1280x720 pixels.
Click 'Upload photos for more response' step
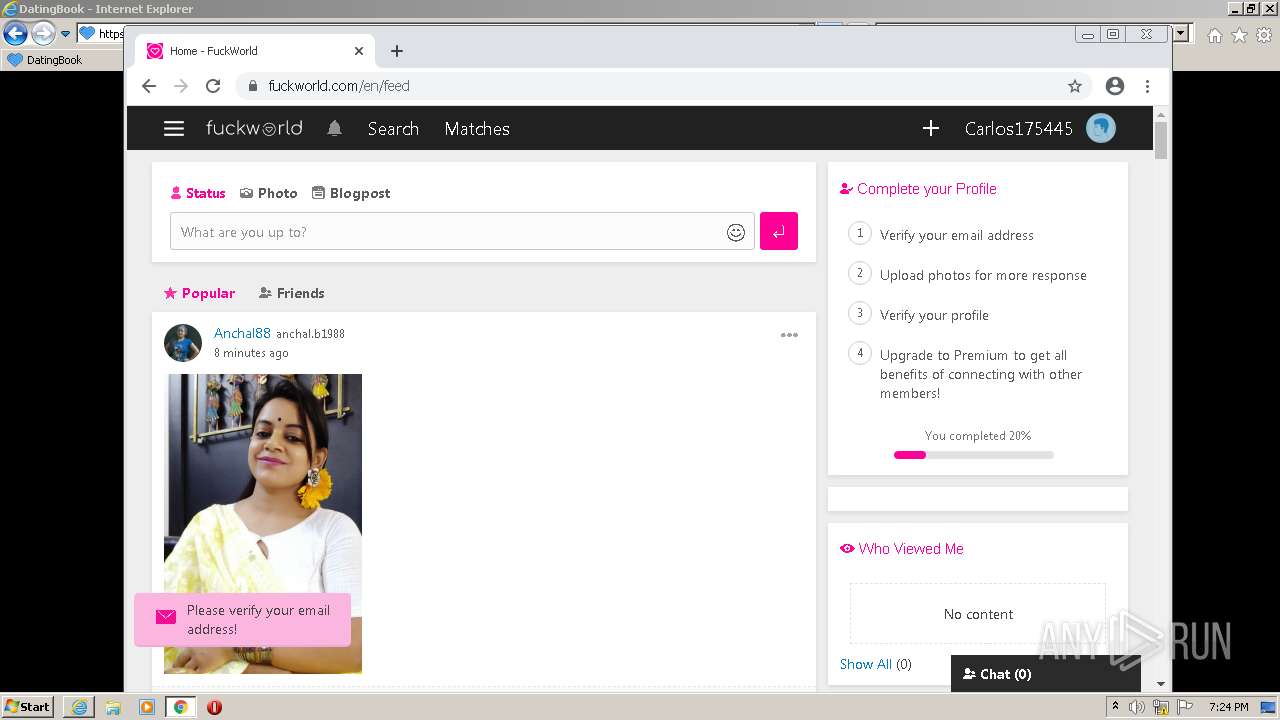[x=983, y=275]
